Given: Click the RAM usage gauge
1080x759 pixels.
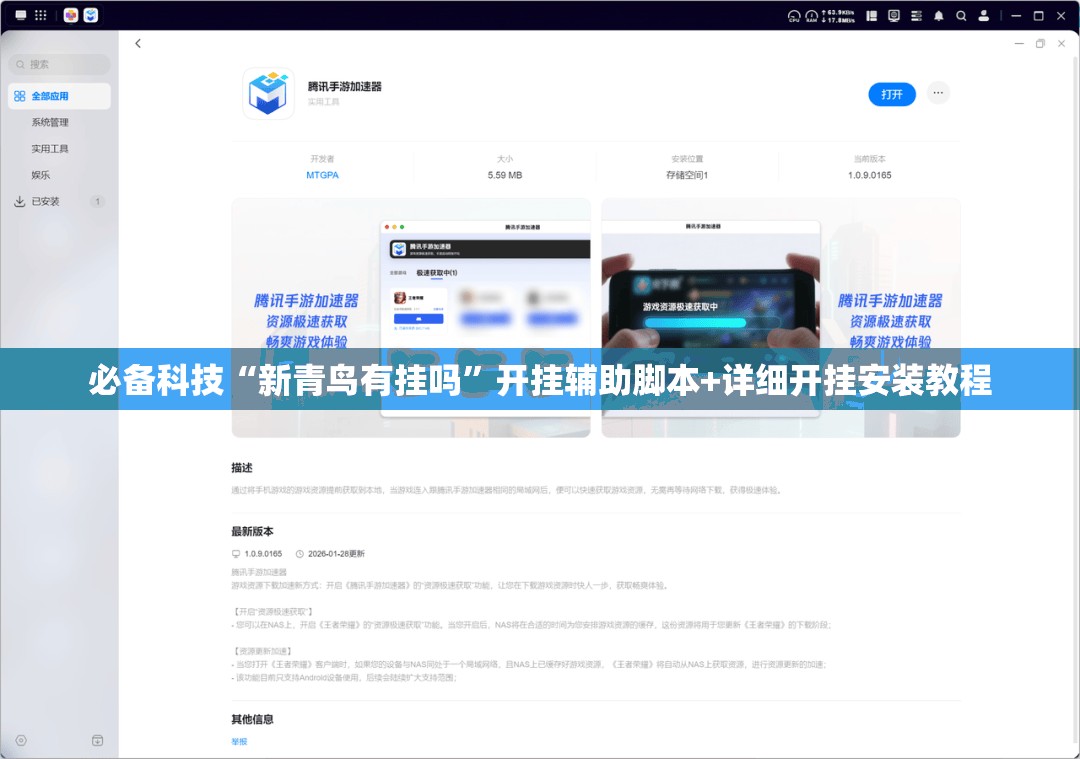Looking at the screenshot, I should tap(811, 16).
